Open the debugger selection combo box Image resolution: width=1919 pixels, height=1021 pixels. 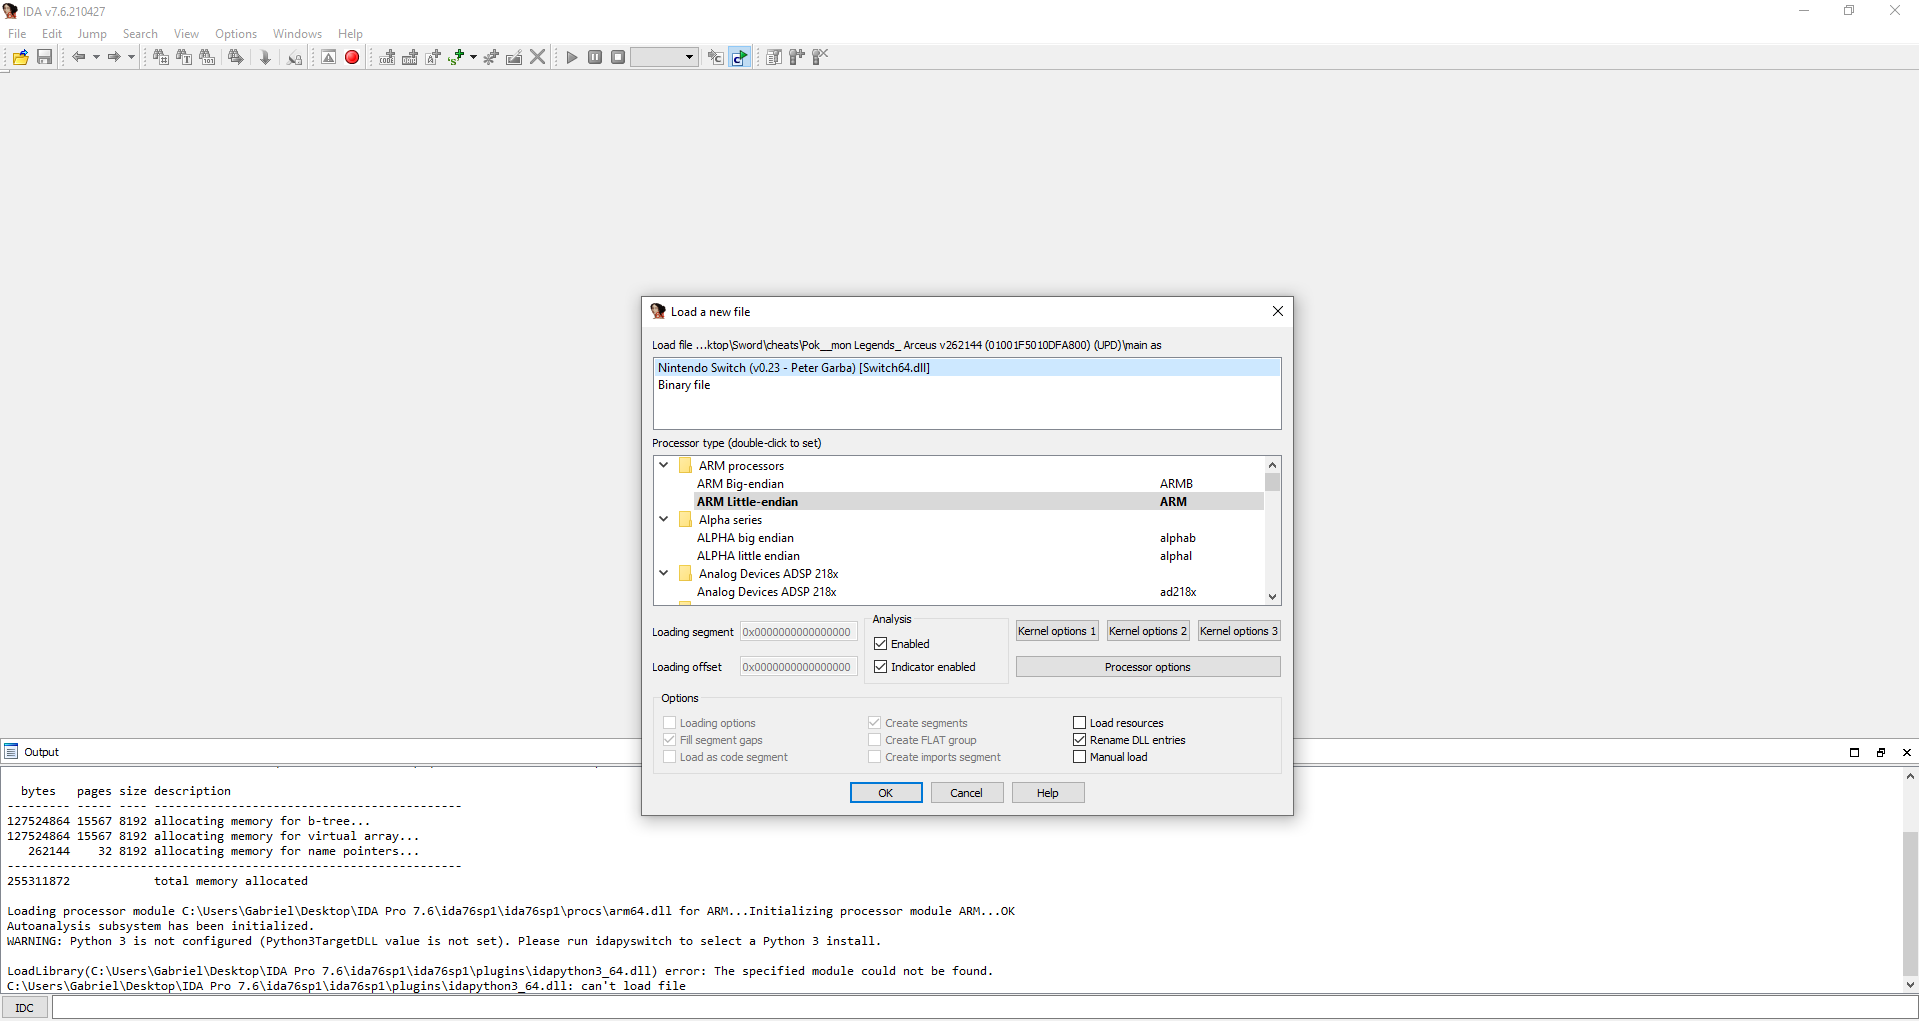(664, 57)
